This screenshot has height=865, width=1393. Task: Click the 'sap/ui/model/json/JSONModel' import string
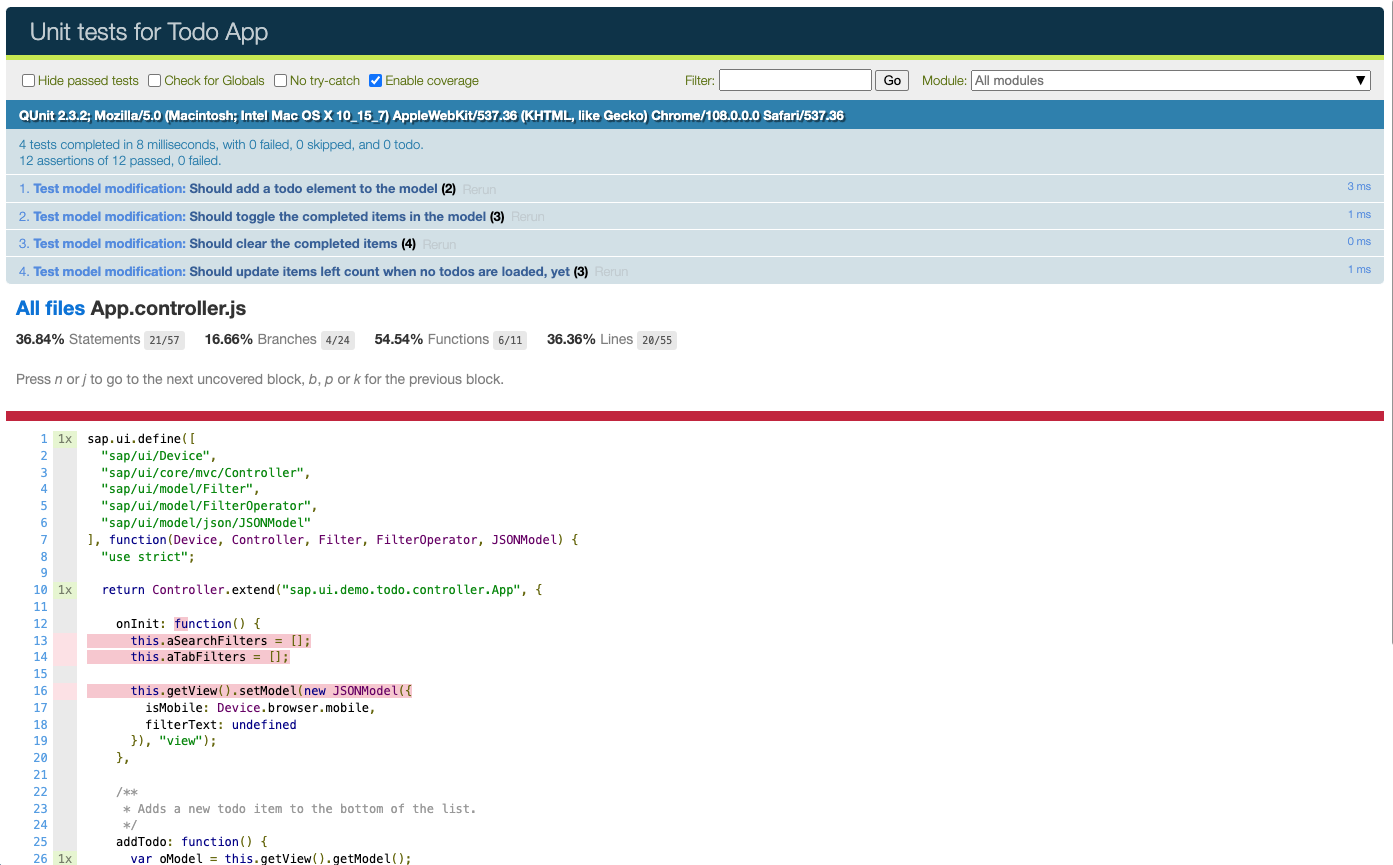click(x=206, y=523)
